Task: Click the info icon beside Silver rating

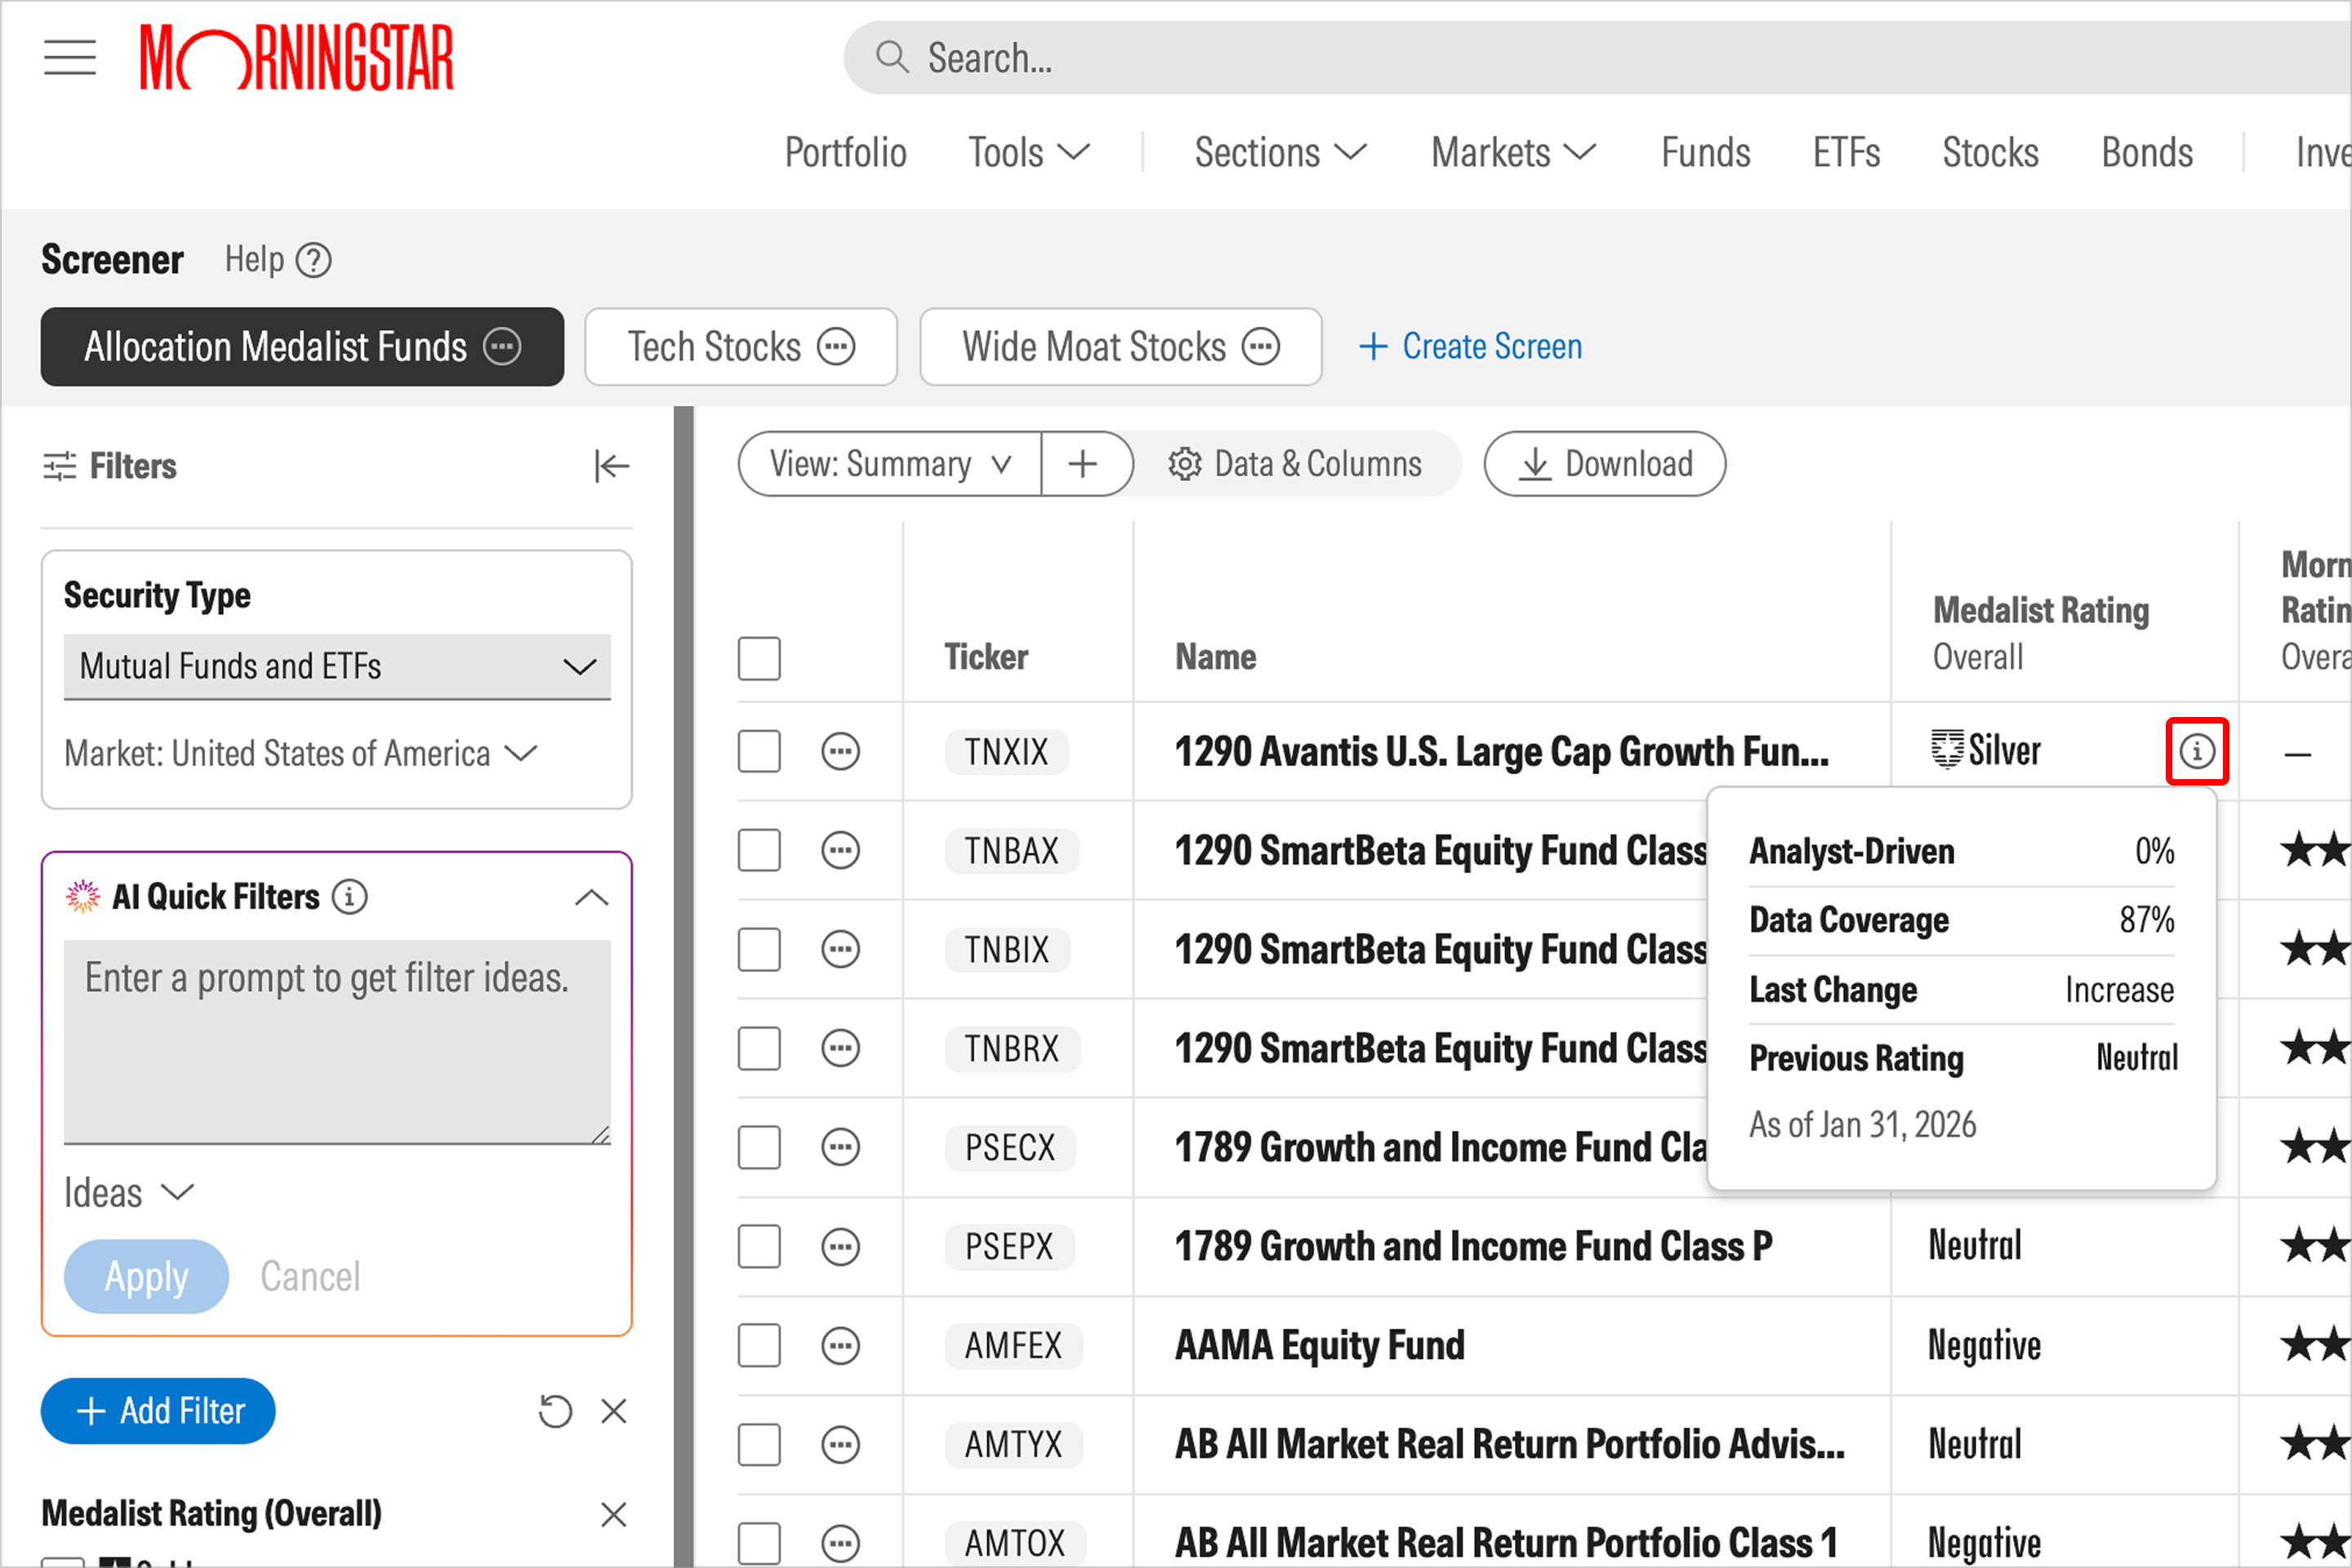Action: click(x=2197, y=751)
